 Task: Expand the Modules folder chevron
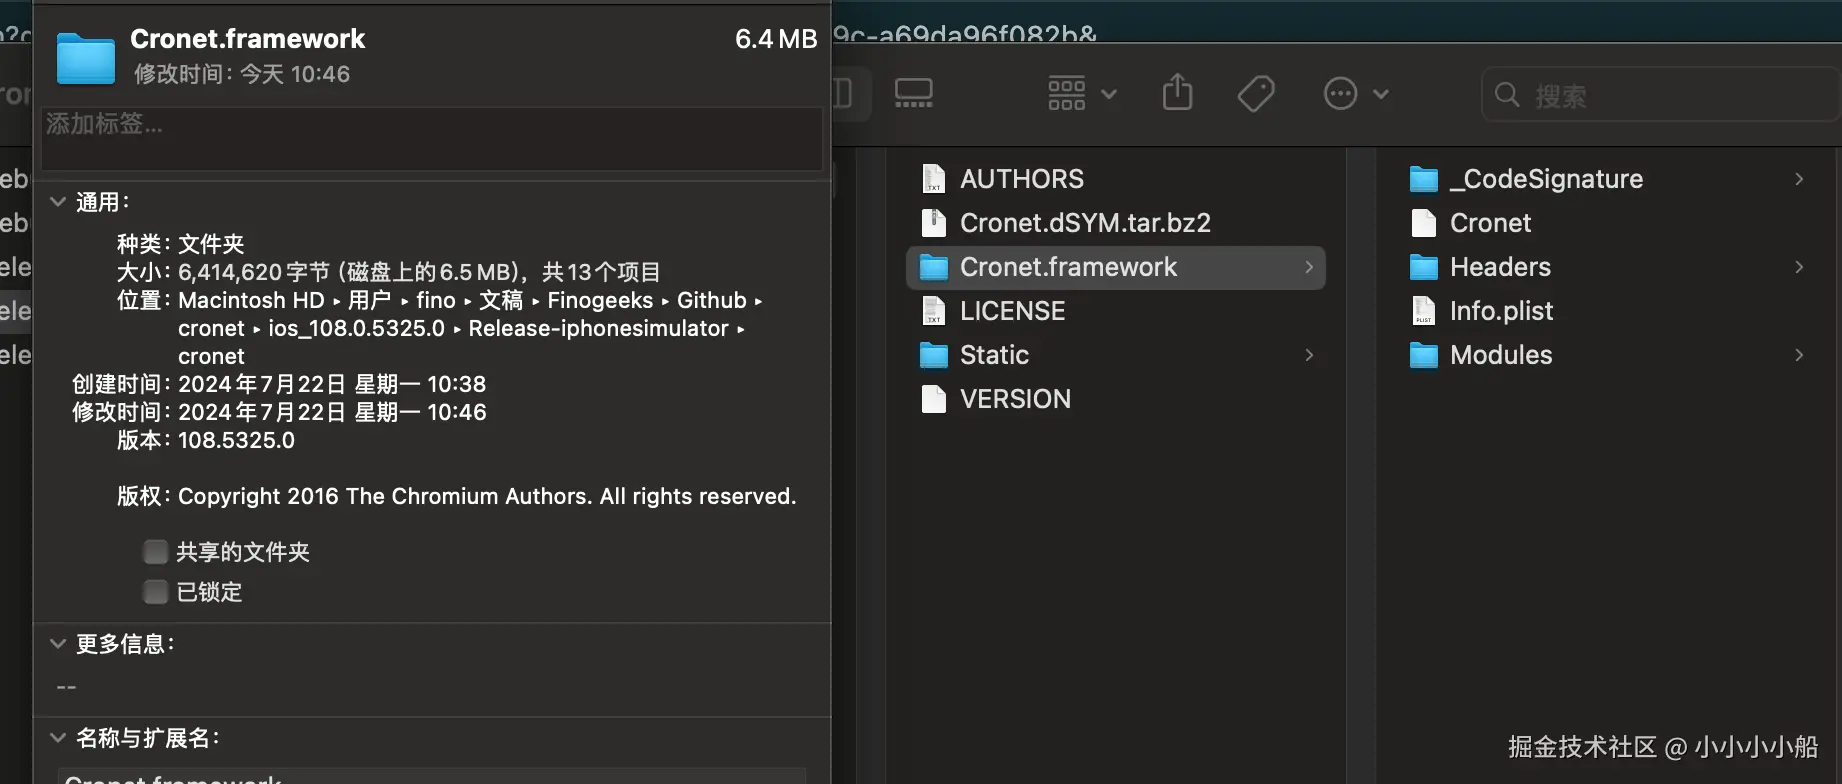tap(1799, 355)
